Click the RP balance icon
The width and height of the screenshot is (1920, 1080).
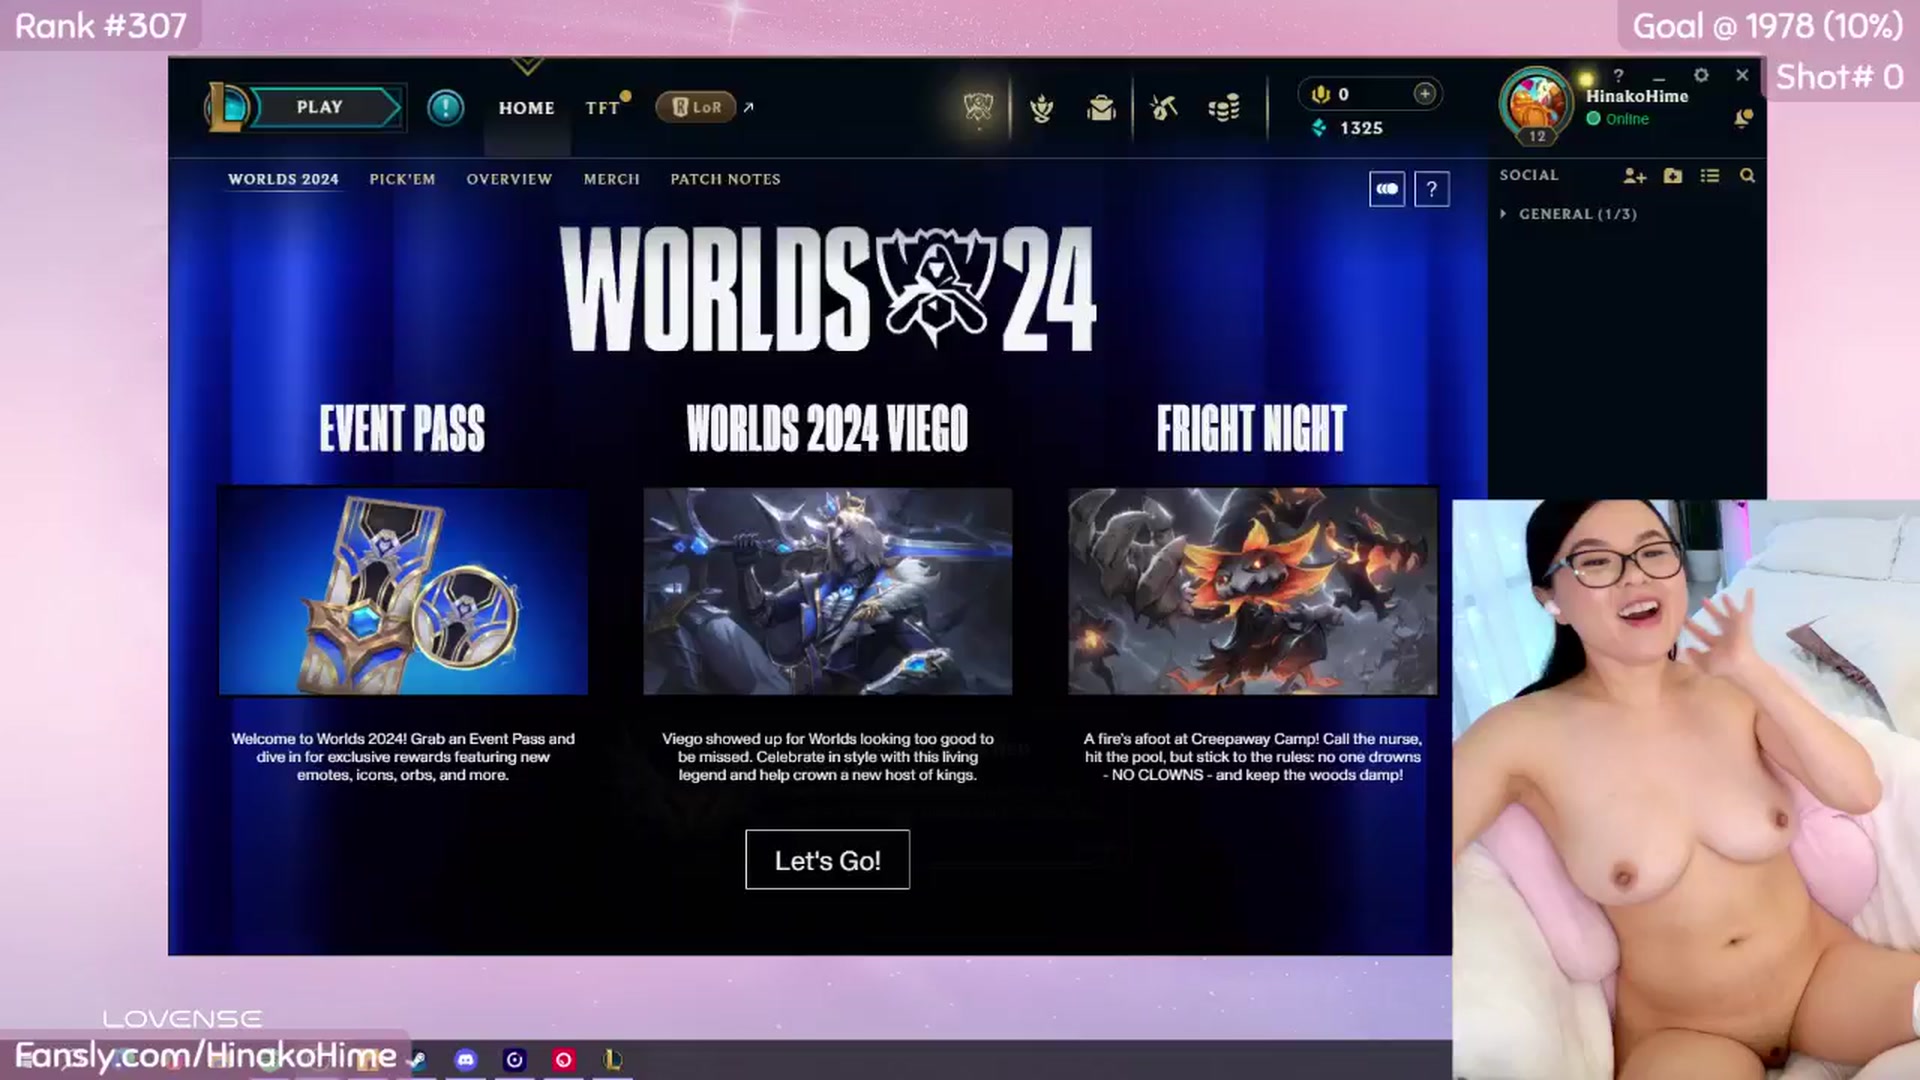(x=1320, y=94)
